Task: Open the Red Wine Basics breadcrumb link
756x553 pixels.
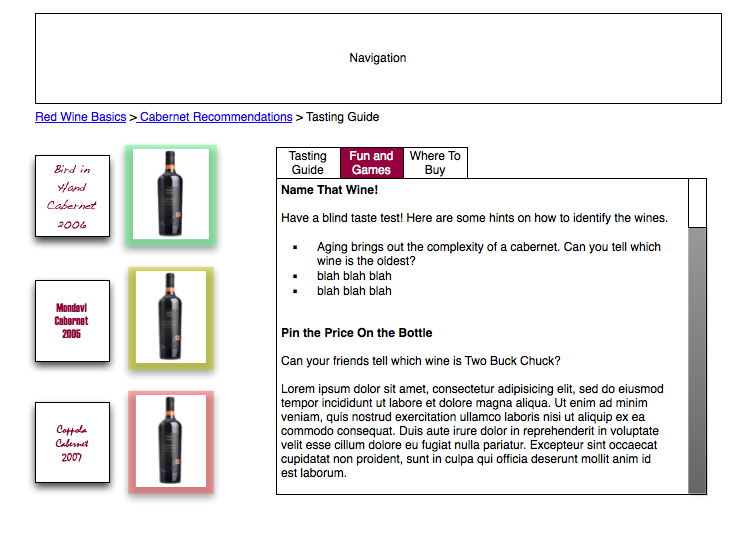Action: tap(81, 117)
